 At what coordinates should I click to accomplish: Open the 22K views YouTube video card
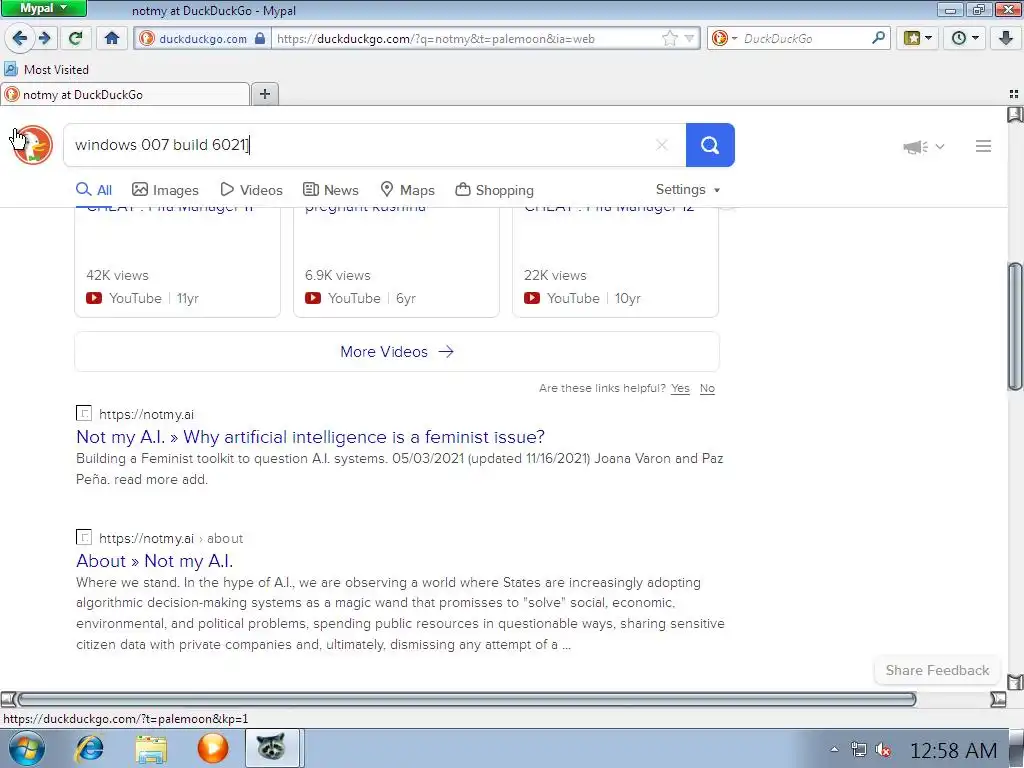click(615, 261)
